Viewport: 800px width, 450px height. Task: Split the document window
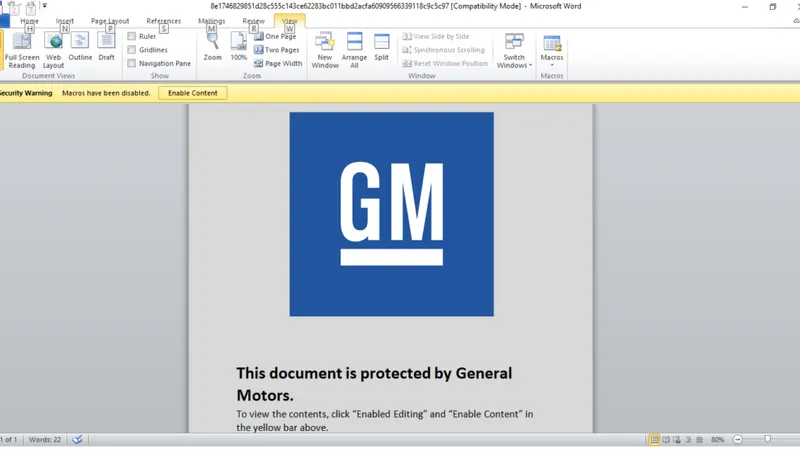click(381, 47)
